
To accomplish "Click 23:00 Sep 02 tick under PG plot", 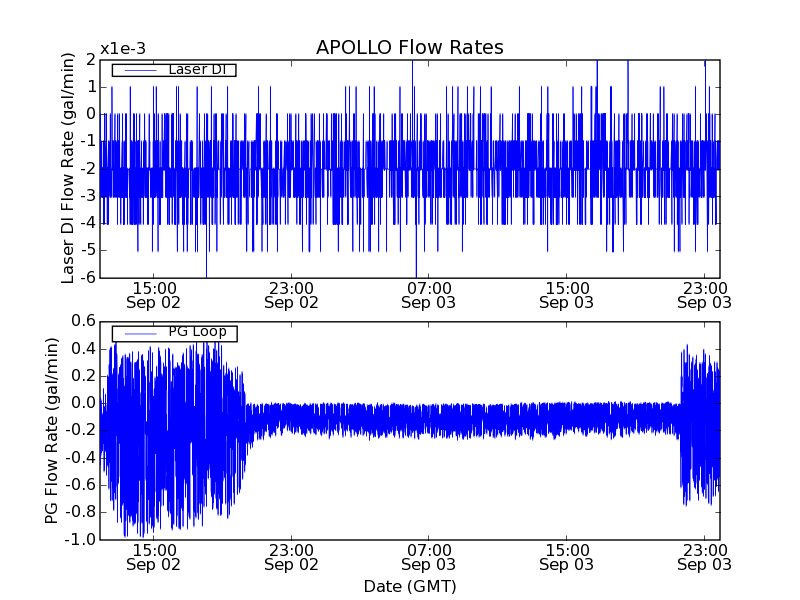I will [x=291, y=558].
